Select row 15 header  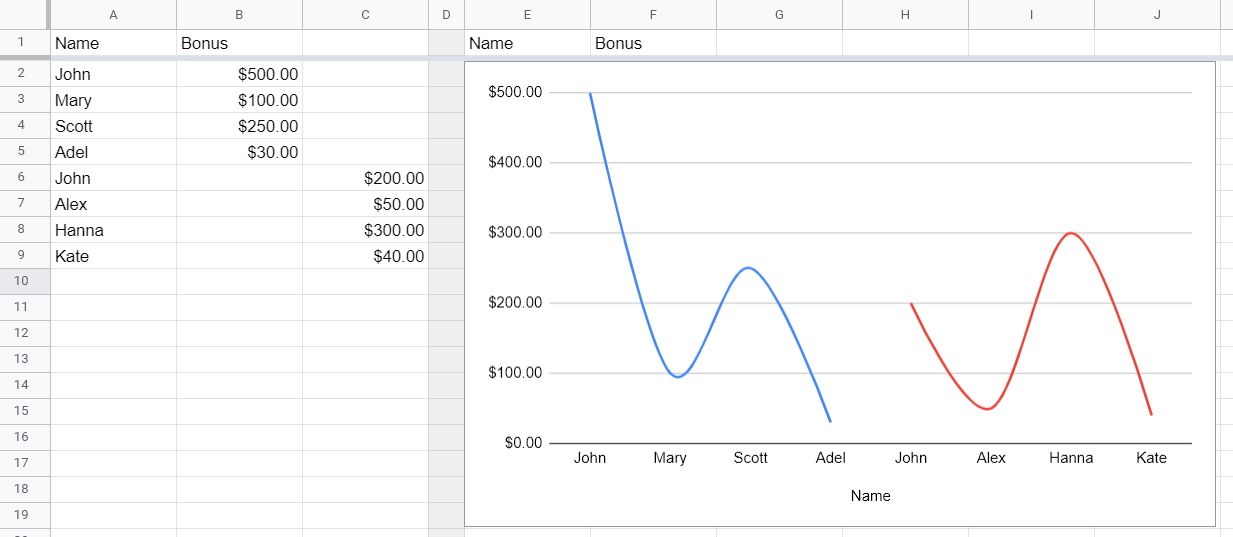click(x=25, y=411)
